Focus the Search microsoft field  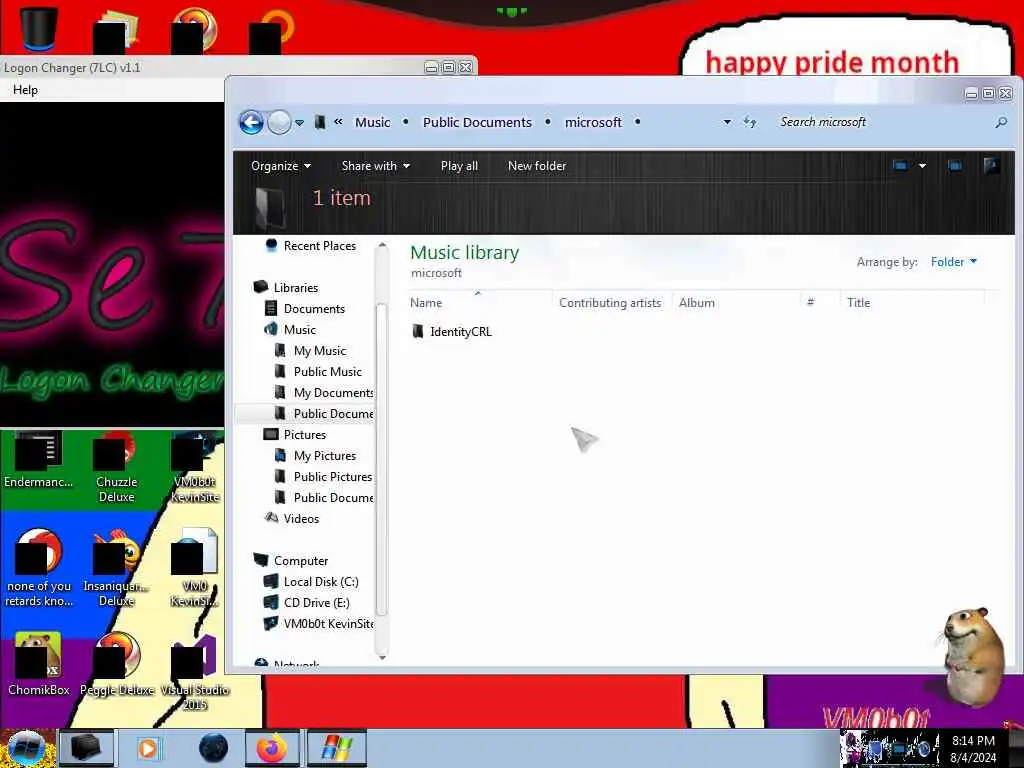pos(882,122)
